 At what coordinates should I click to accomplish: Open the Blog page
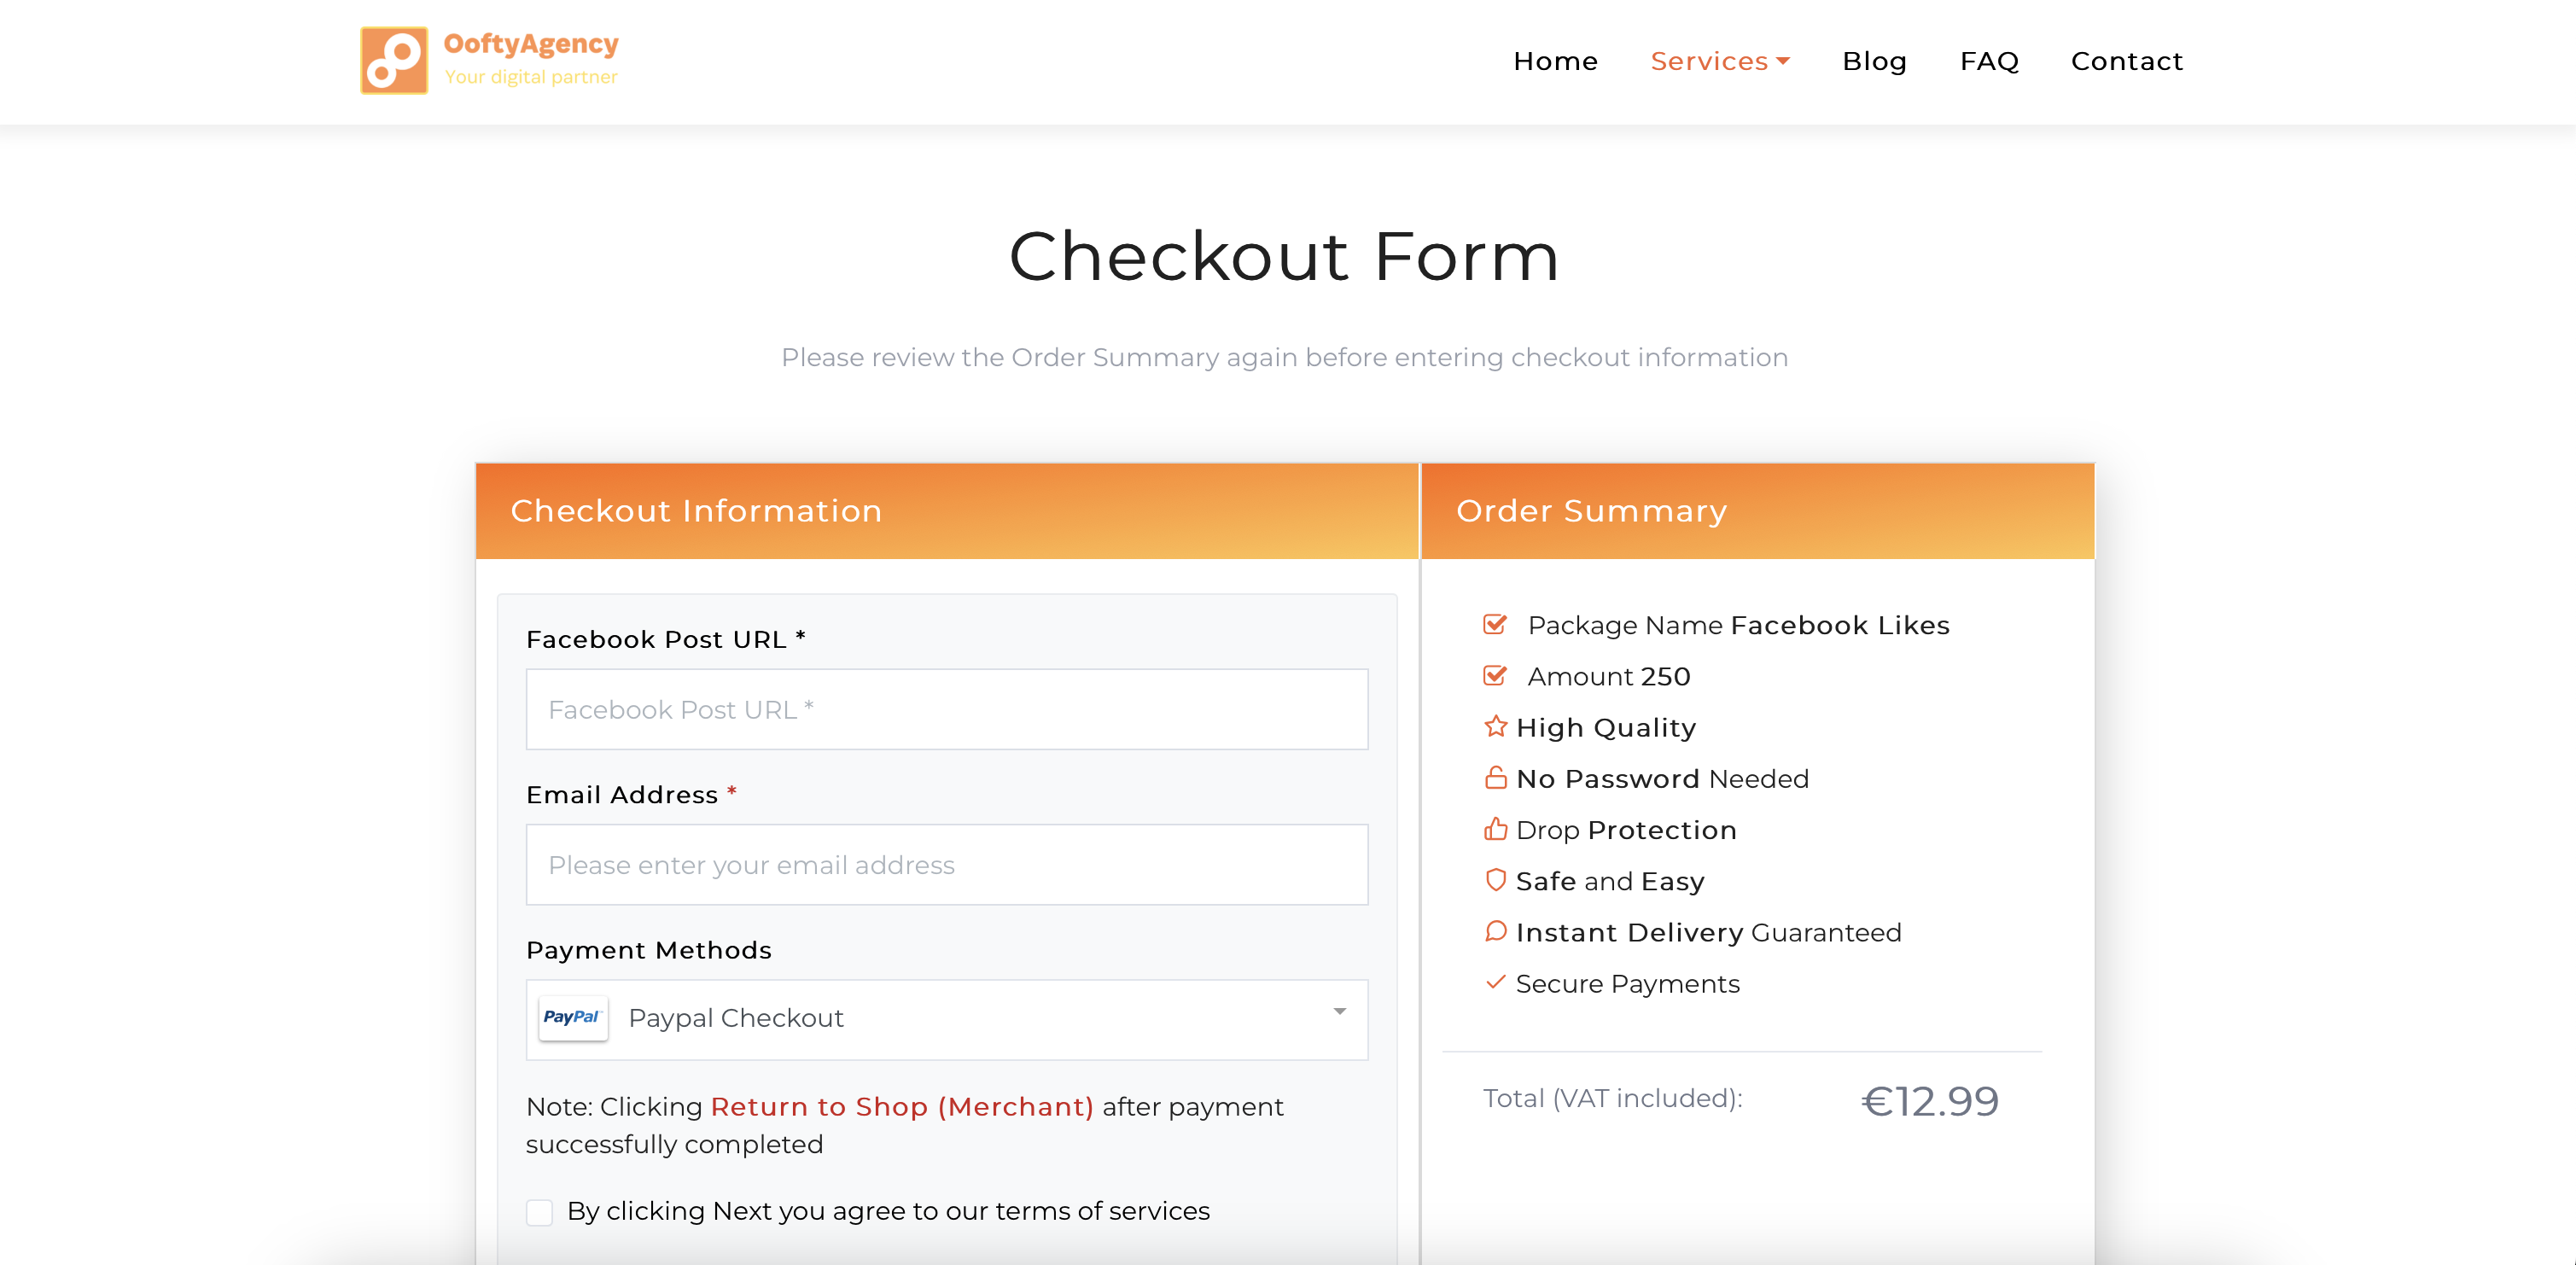point(1875,61)
